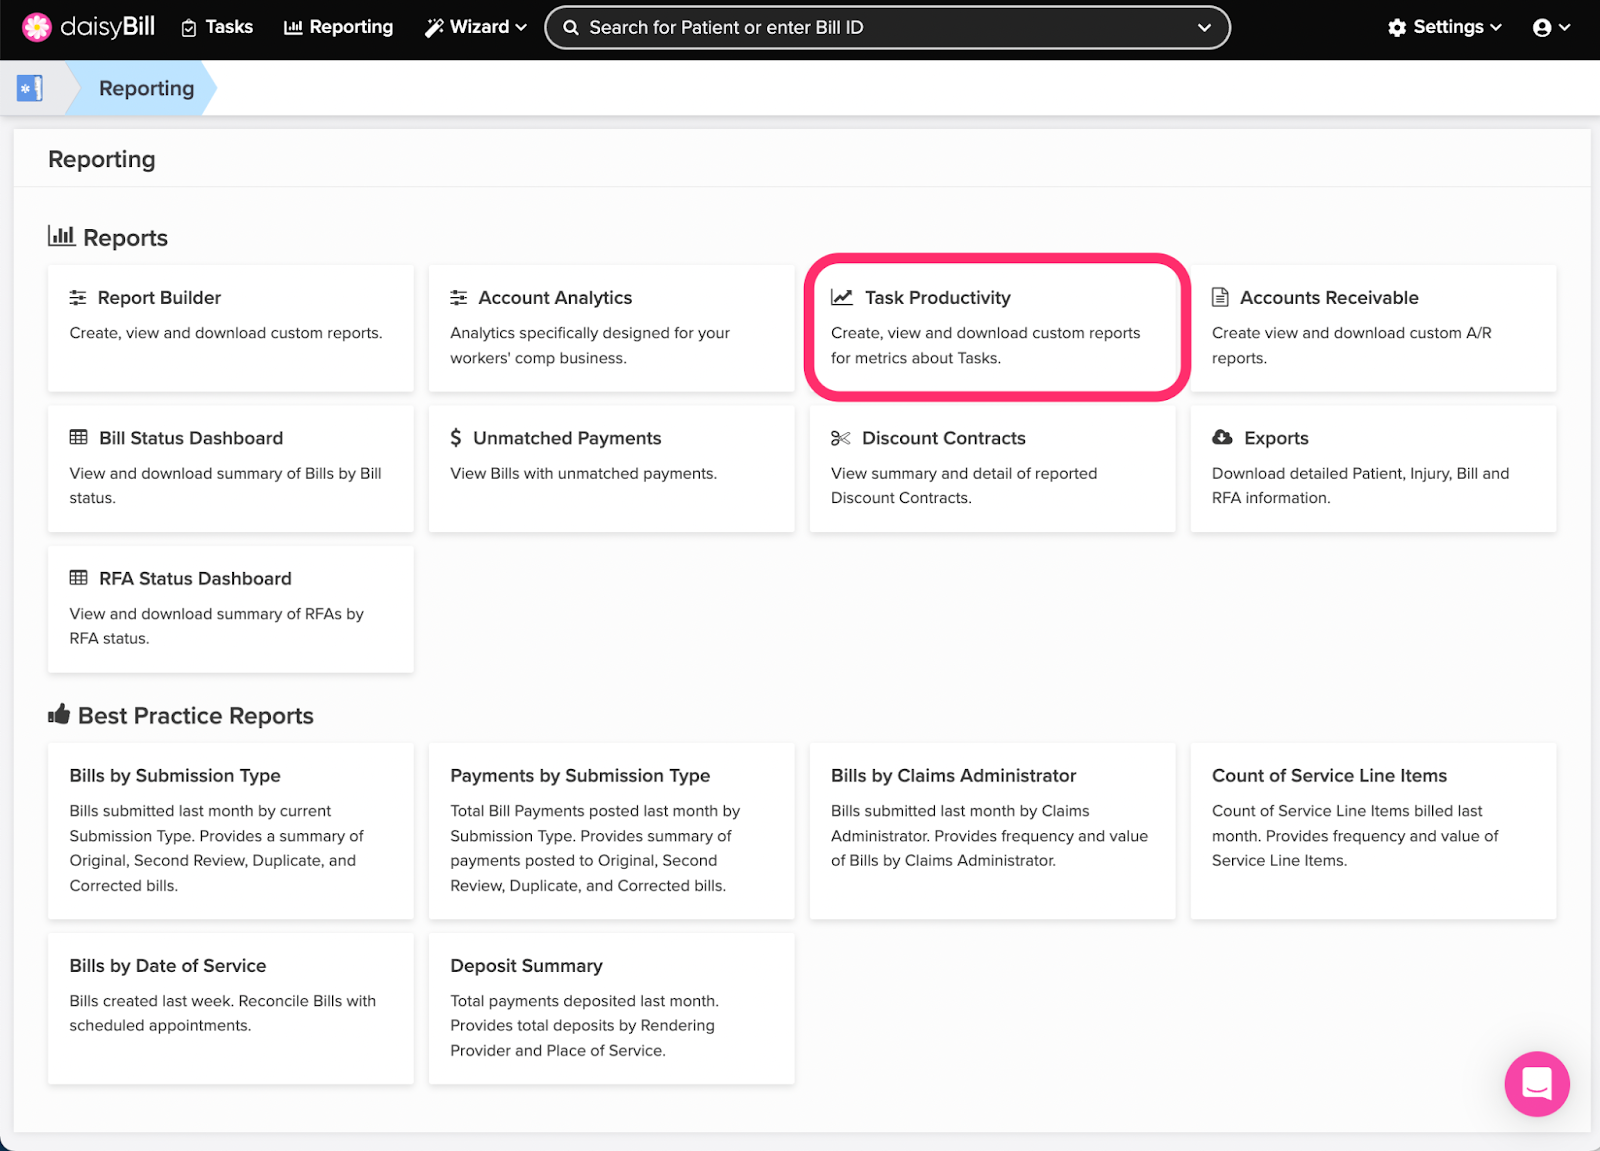Click the Discount Contracts scissors icon
This screenshot has height=1151, width=1600.
click(840, 438)
